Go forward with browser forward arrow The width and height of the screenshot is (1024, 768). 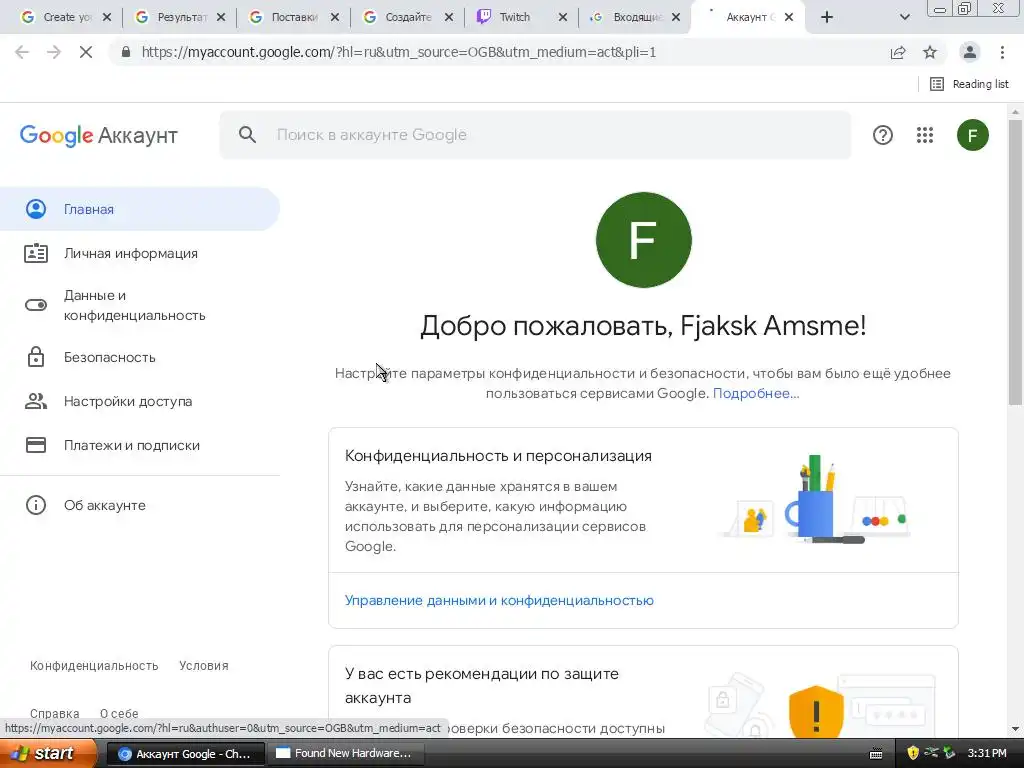tap(54, 52)
